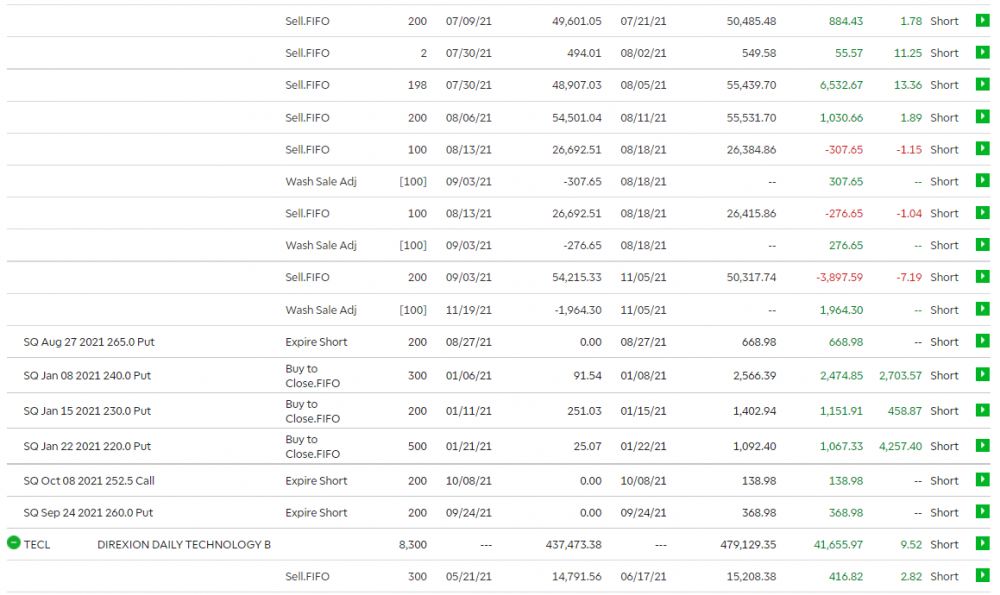Viewport: 1000px width, 595px height.
Task: Click green arrow for SQ Aug 27 265.0 Put
Action: 981,342
